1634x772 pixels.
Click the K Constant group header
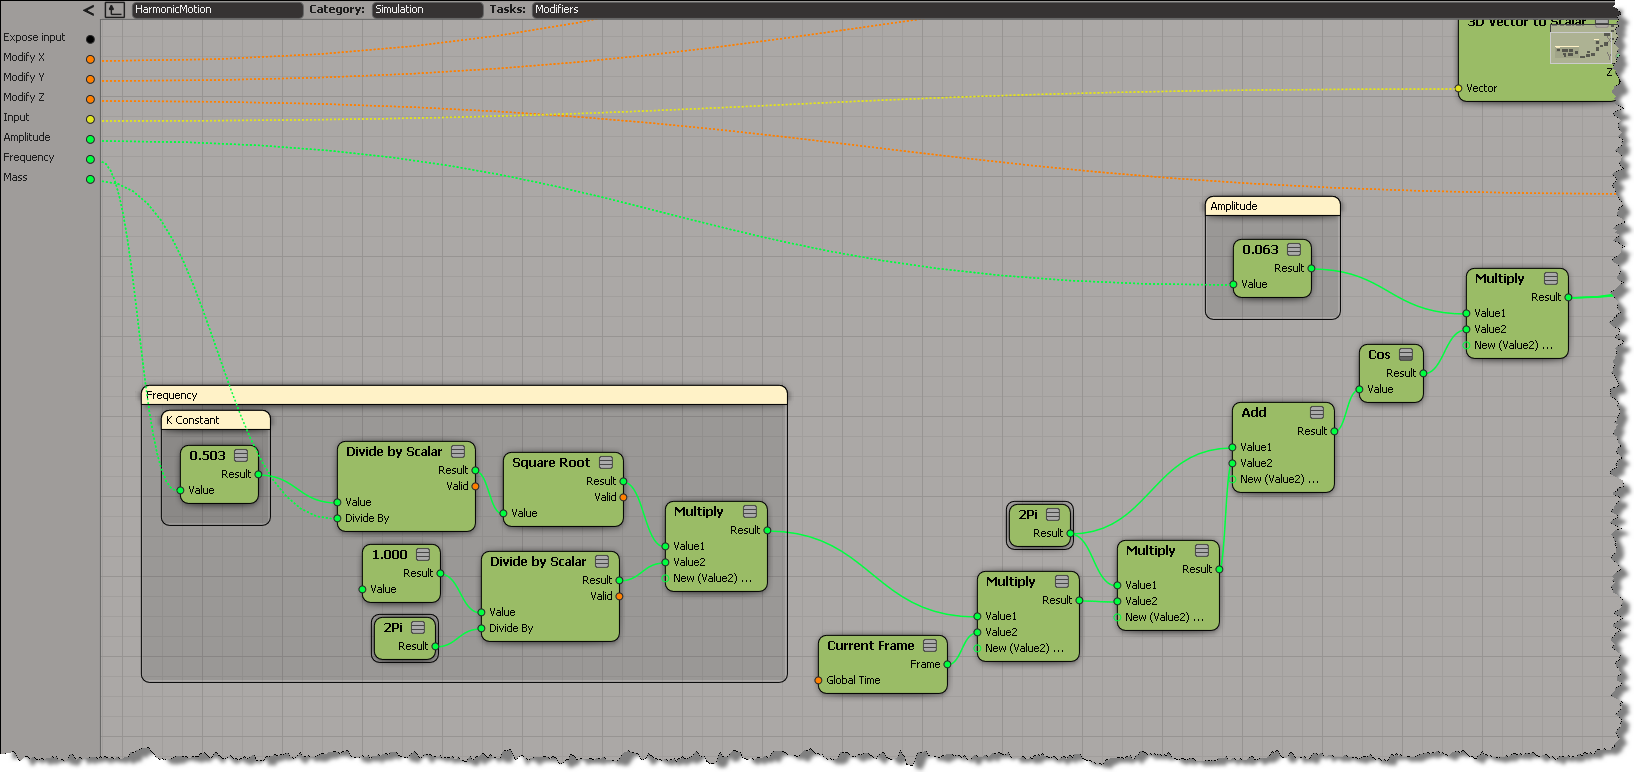pyautogui.click(x=215, y=421)
